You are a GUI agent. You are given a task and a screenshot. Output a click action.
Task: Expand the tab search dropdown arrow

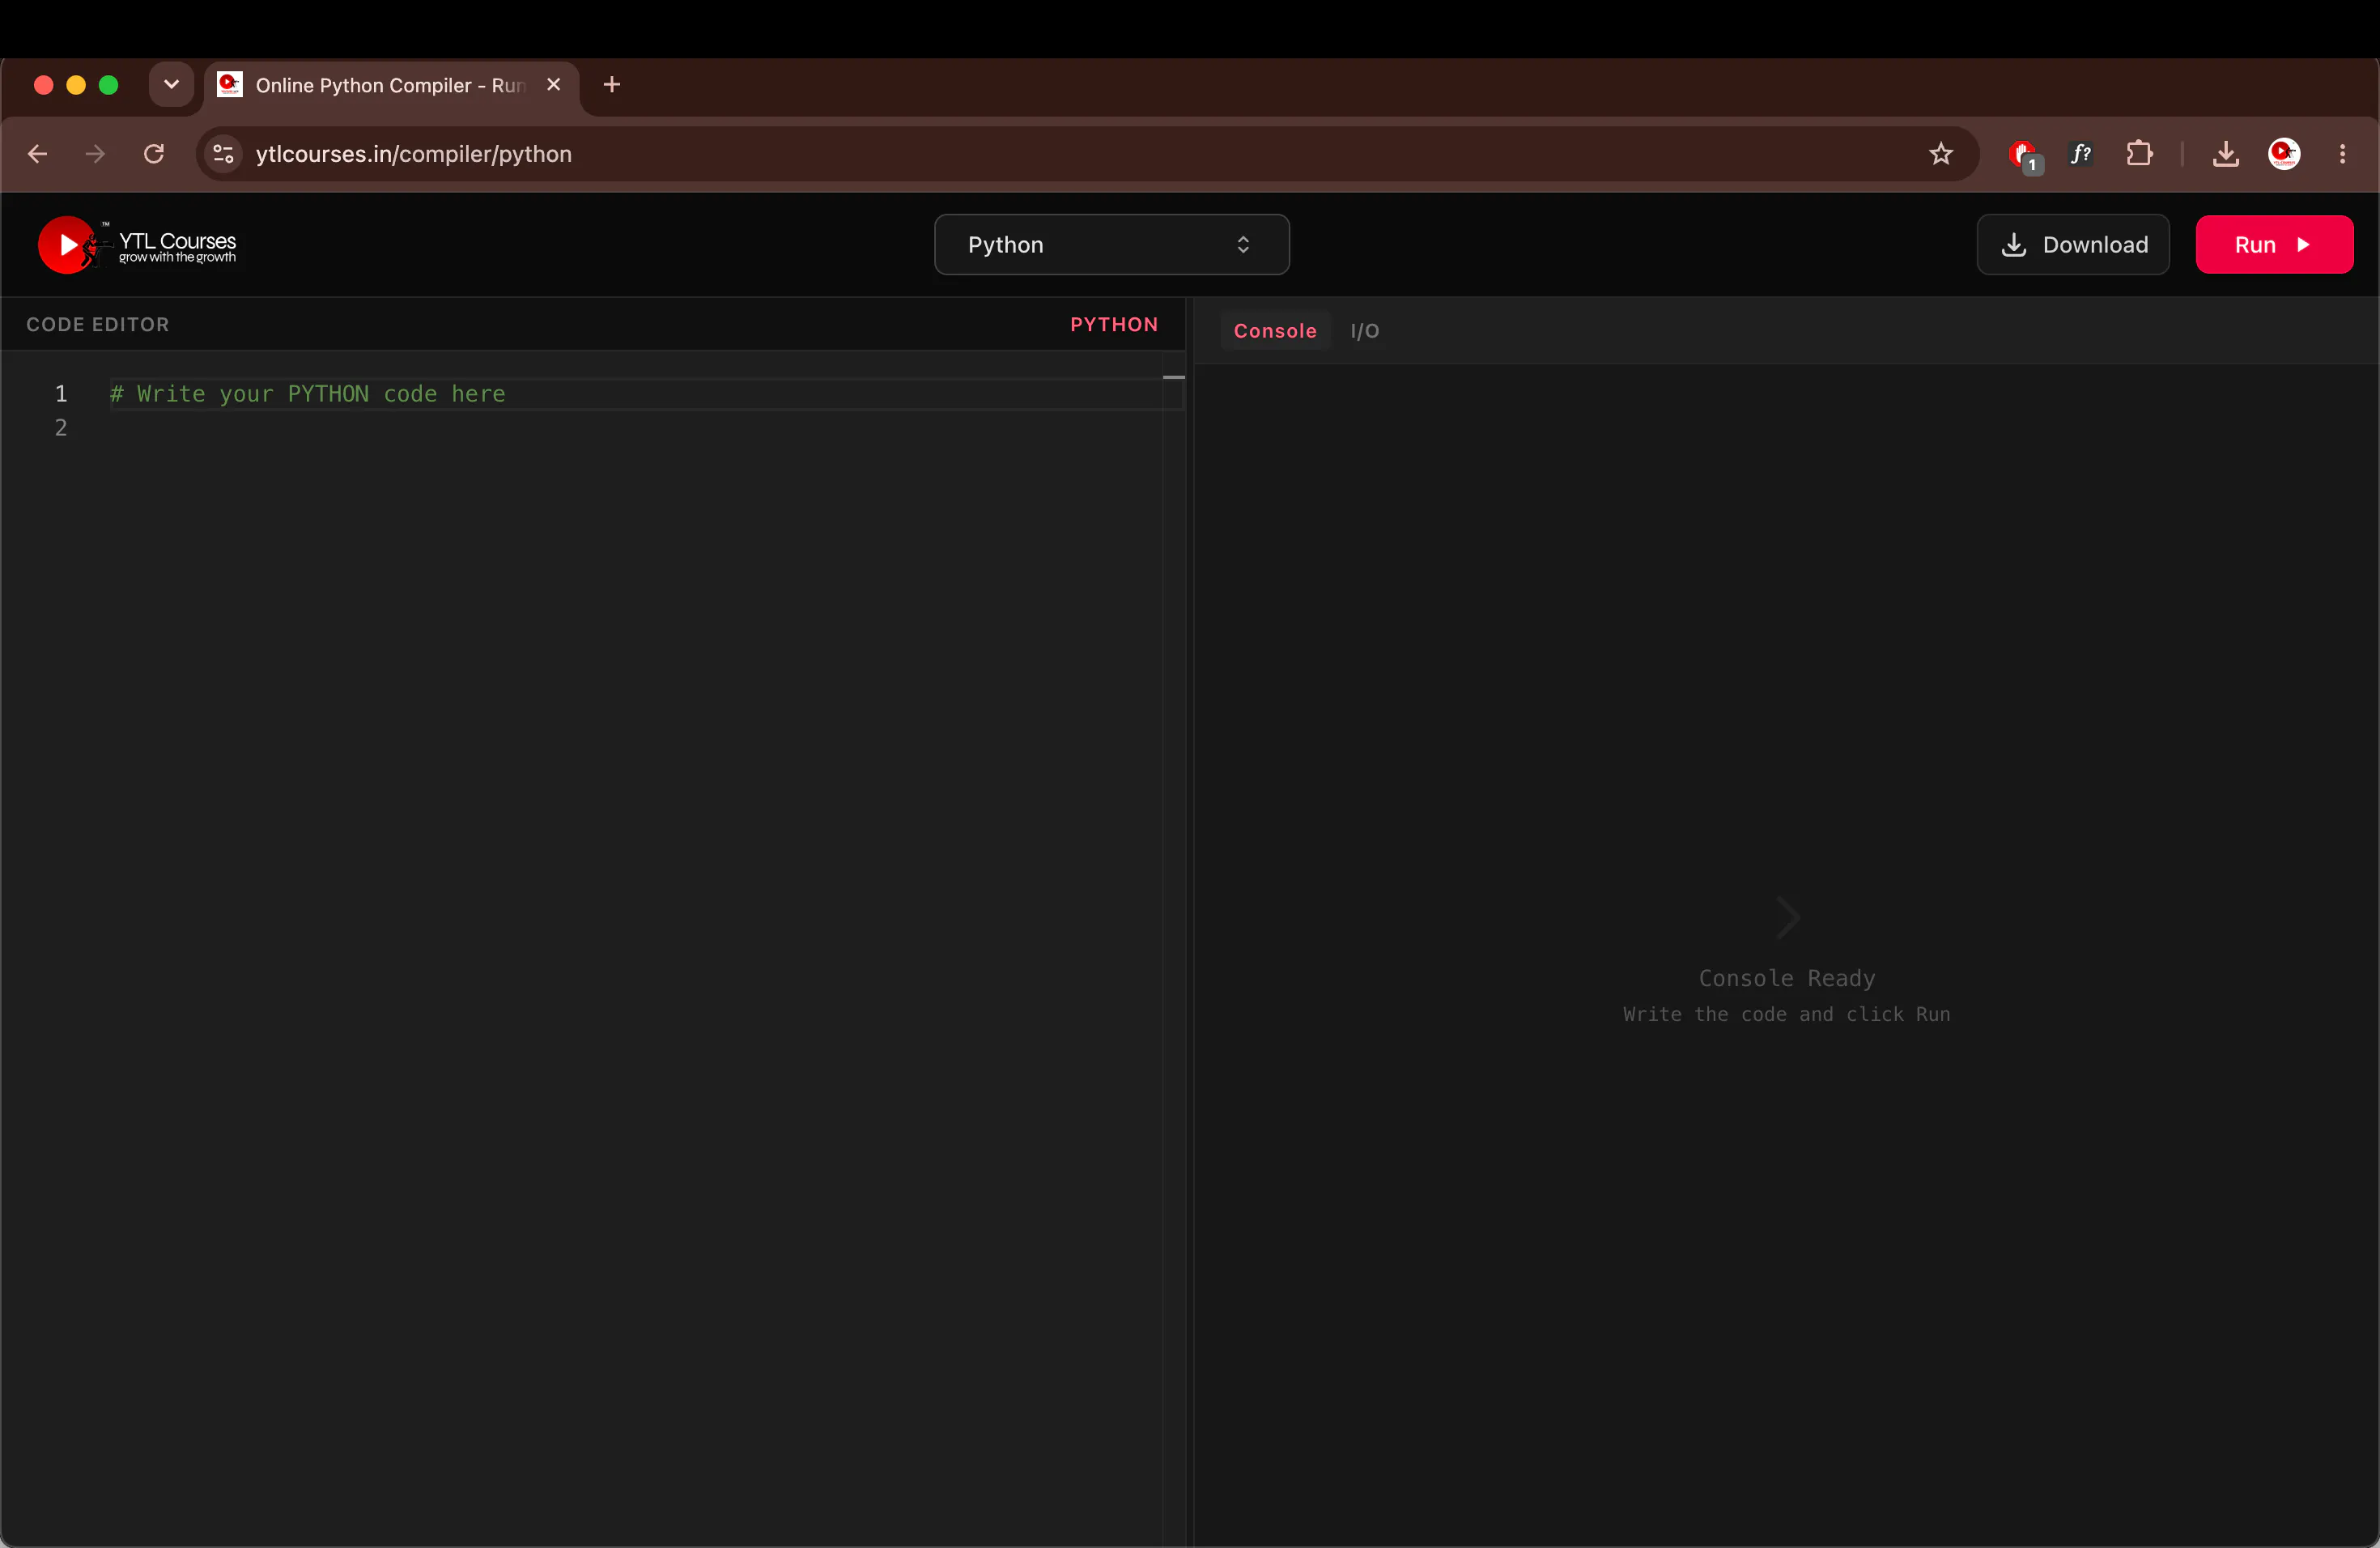click(171, 85)
